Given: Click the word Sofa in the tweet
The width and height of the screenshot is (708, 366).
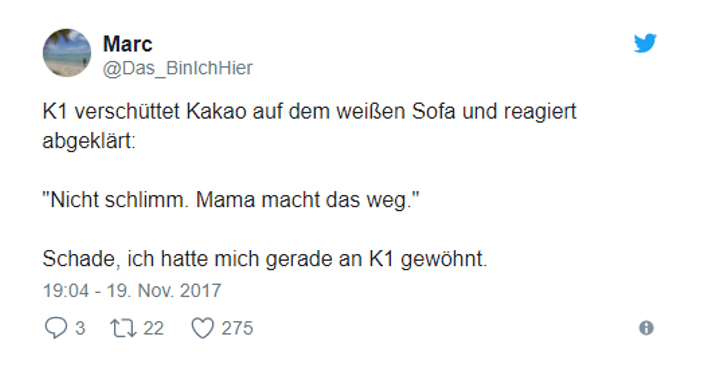Looking at the screenshot, I should [433, 111].
